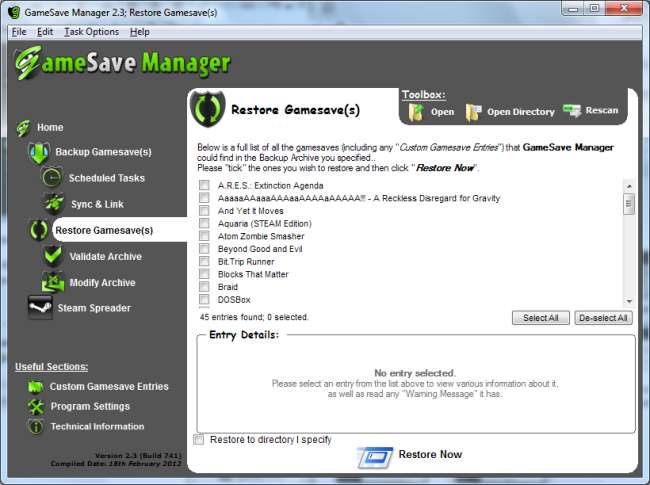
Task: Click the Validate Archive checkmark icon
Action: tap(53, 256)
